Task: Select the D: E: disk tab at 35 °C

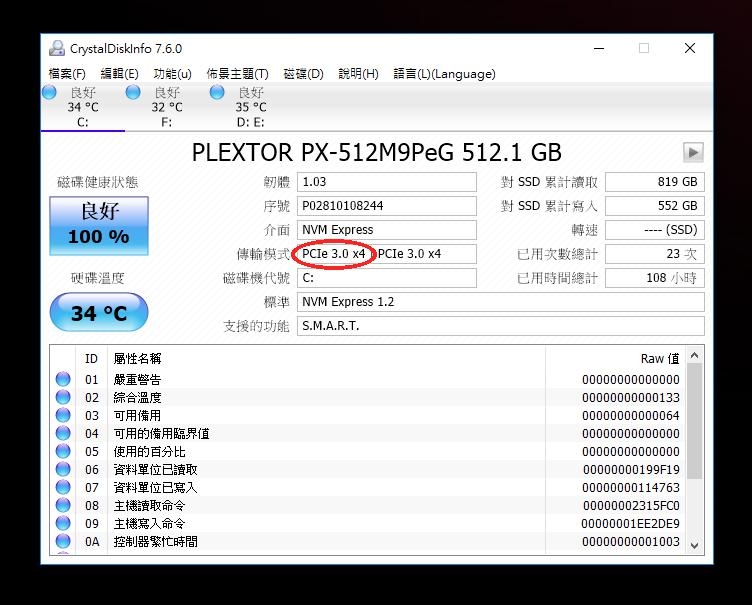Action: pyautogui.click(x=251, y=107)
